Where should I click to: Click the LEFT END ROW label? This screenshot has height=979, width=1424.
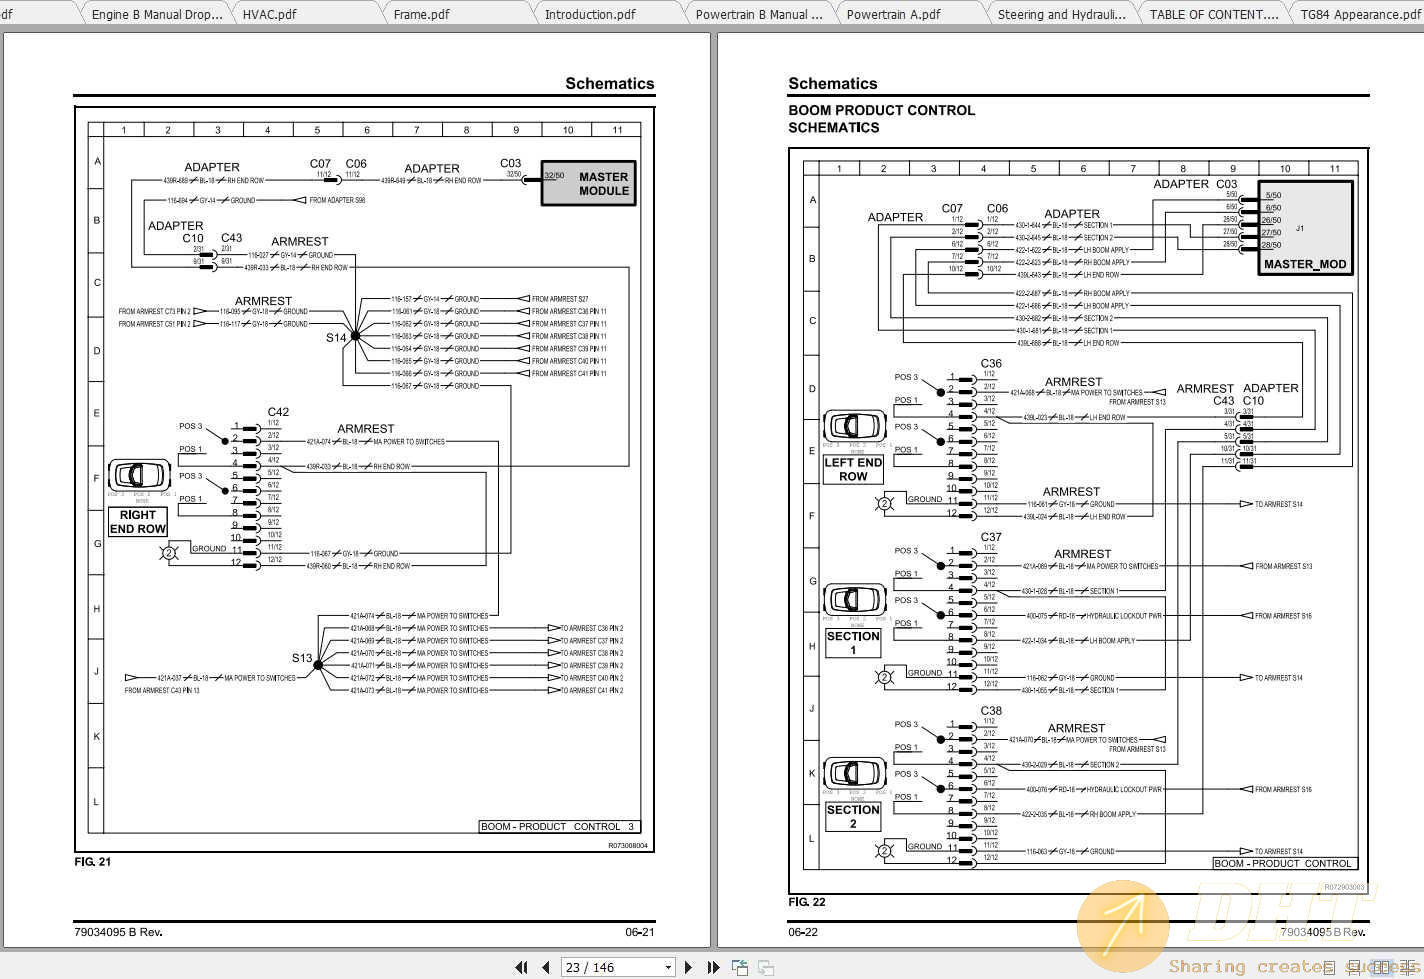pyautogui.click(x=853, y=469)
